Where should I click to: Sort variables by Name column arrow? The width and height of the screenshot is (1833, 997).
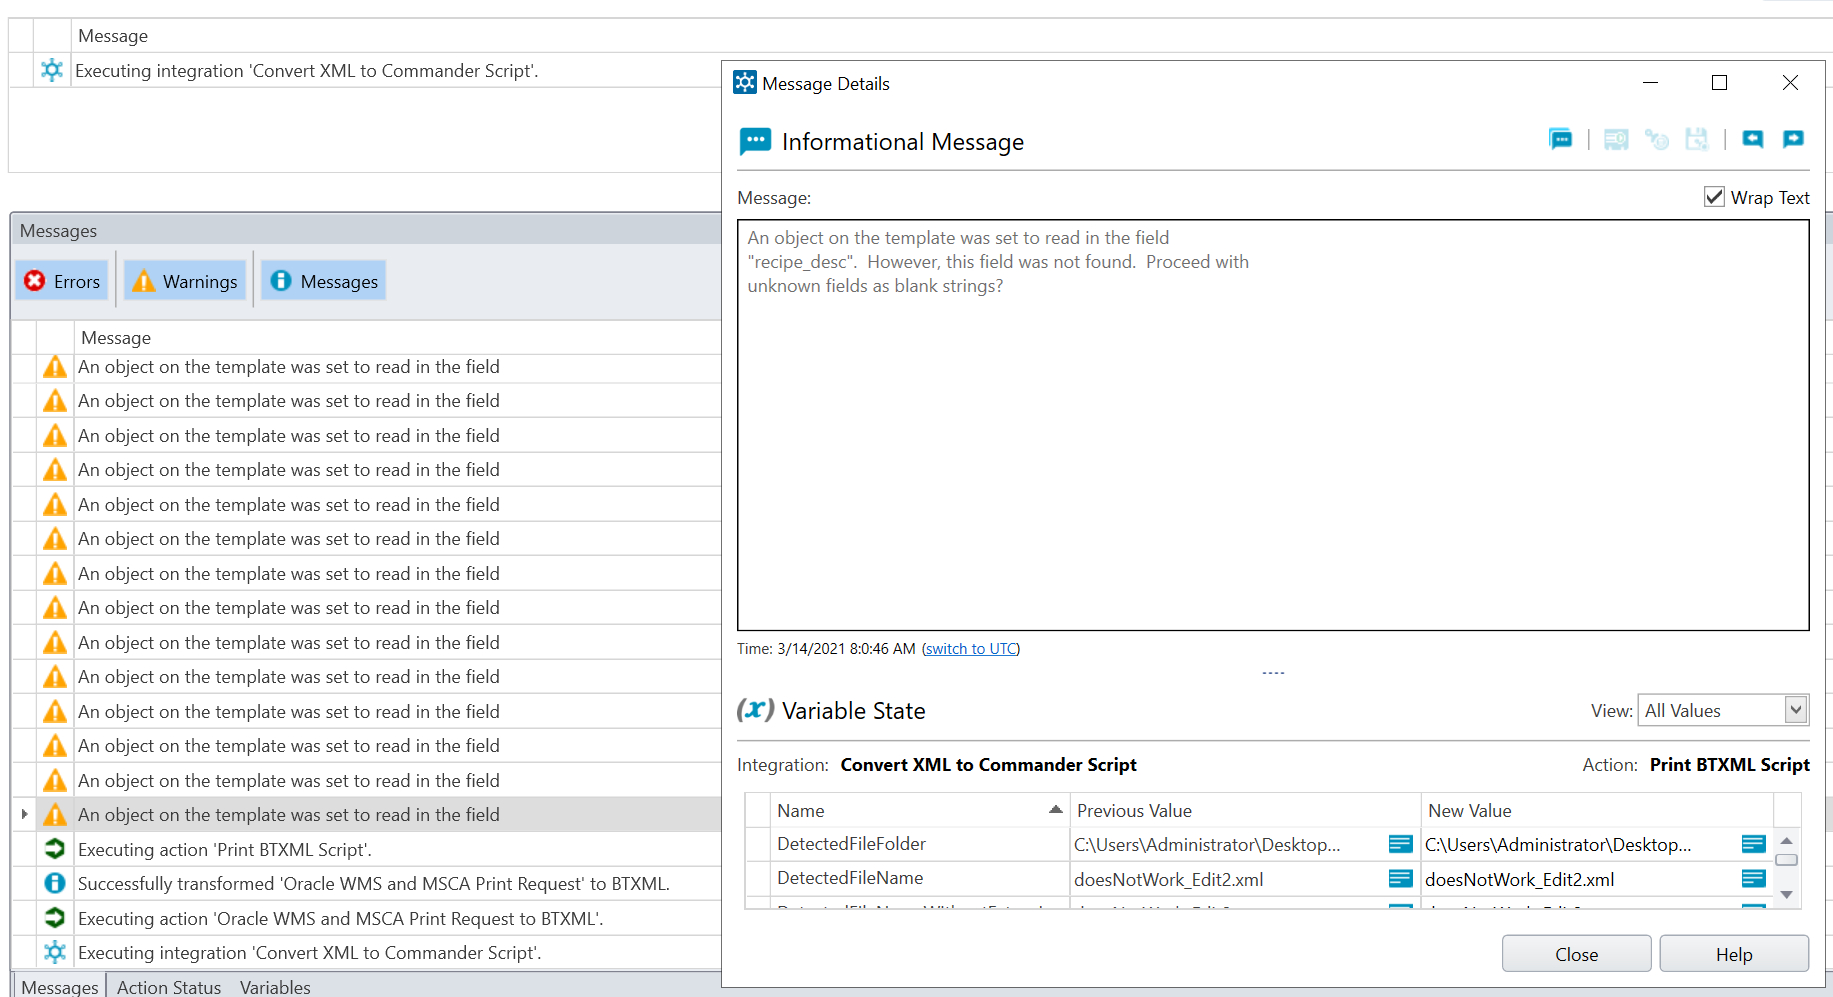coord(1055,809)
